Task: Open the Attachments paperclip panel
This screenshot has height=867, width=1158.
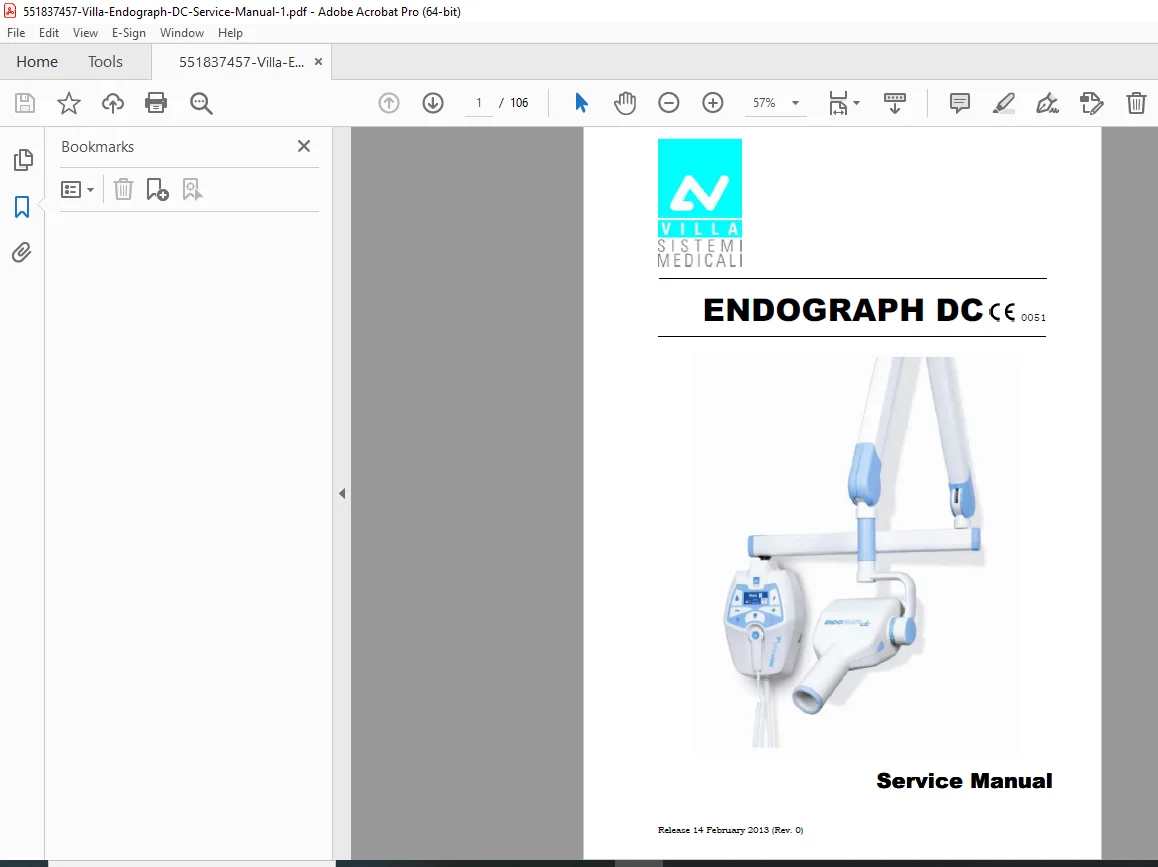Action: (21, 253)
